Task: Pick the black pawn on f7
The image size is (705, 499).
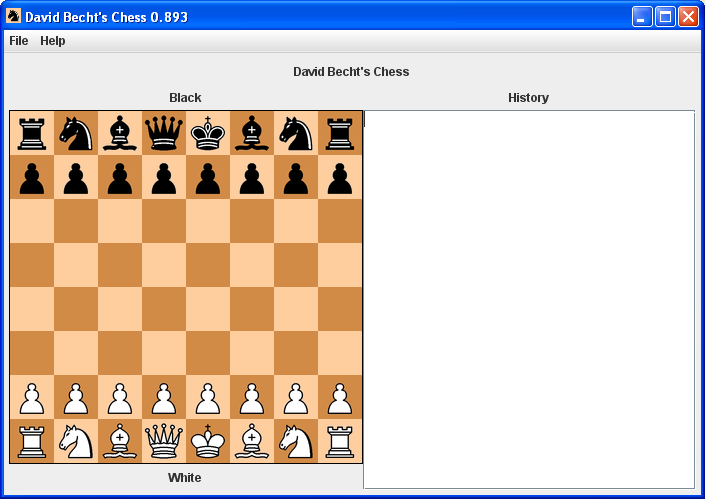Action: tap(252, 178)
